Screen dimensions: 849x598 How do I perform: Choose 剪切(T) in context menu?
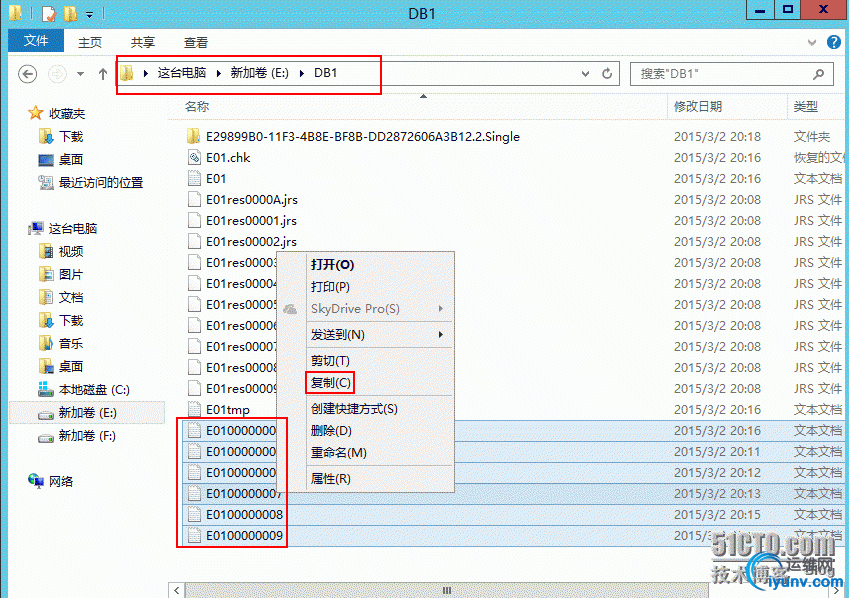[330, 361]
